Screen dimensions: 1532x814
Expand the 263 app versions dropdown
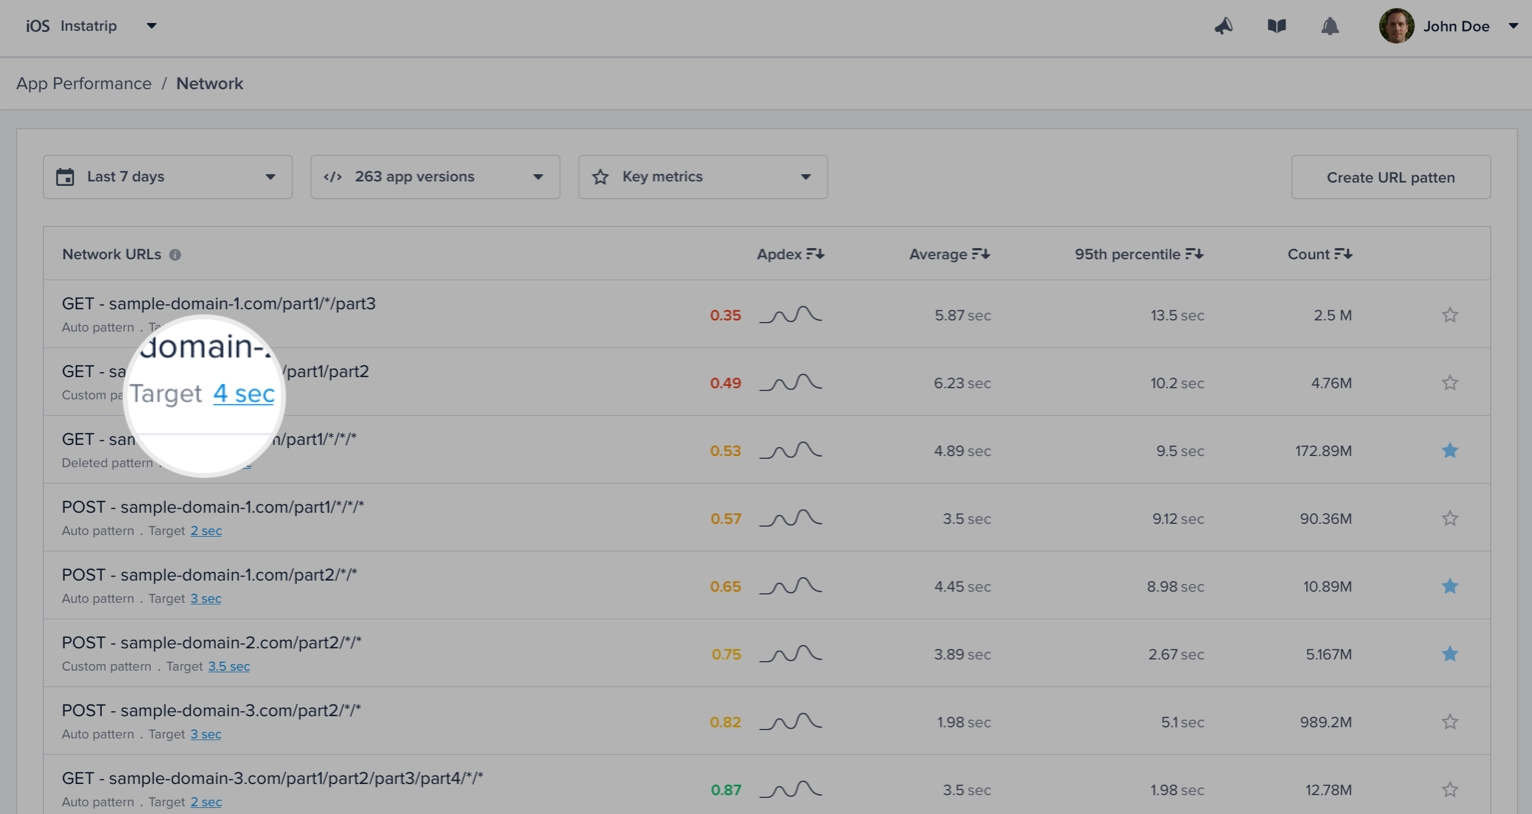(435, 177)
